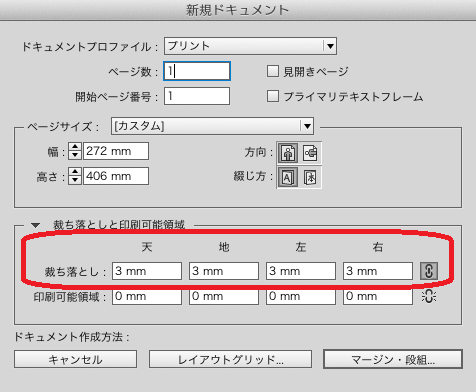Choose left-to-right binding icon
The height and width of the screenshot is (392, 476).
(x=288, y=178)
